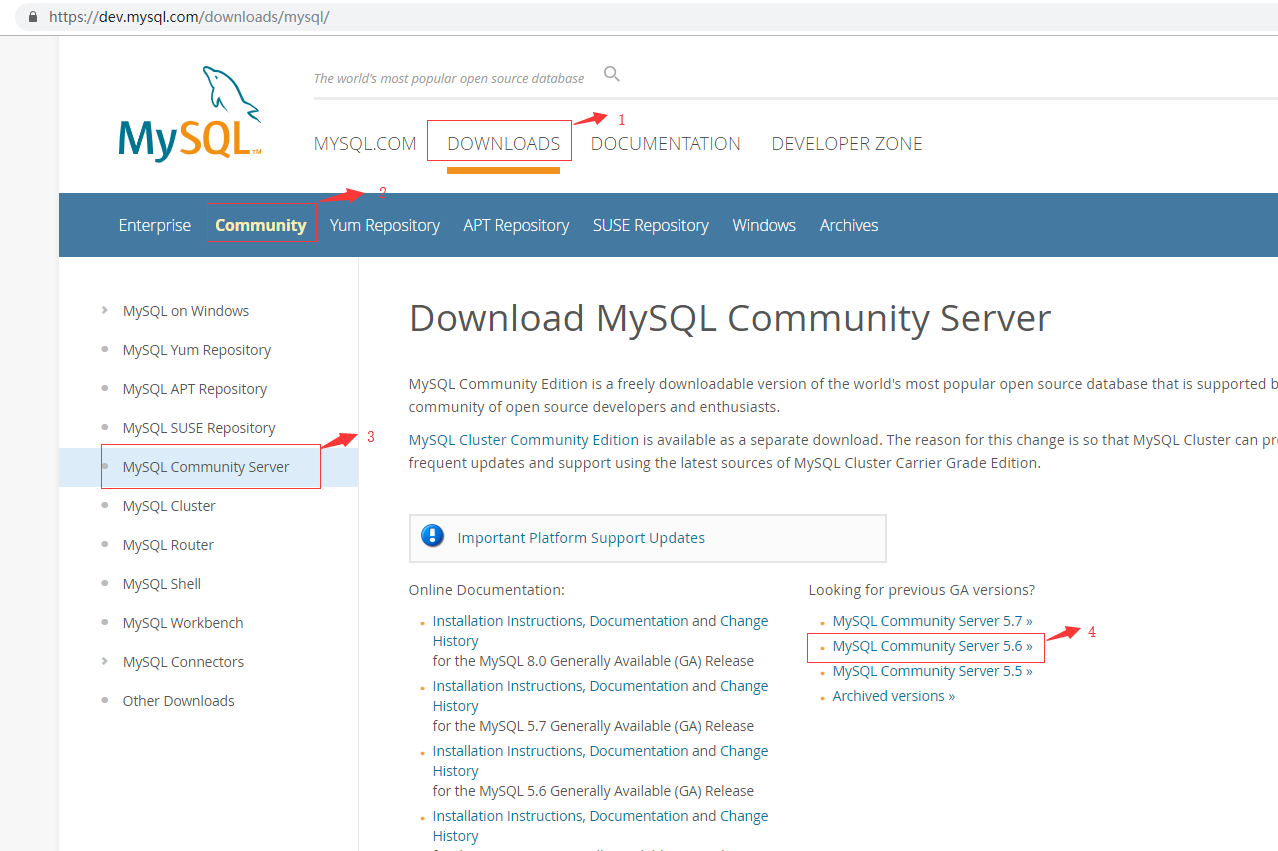The width and height of the screenshot is (1278, 851).
Task: Expand the MySQL Connectors arrow
Action: click(104, 661)
